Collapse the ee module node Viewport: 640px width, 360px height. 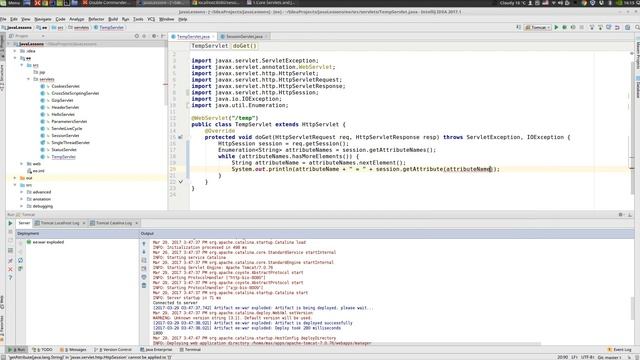[15, 58]
